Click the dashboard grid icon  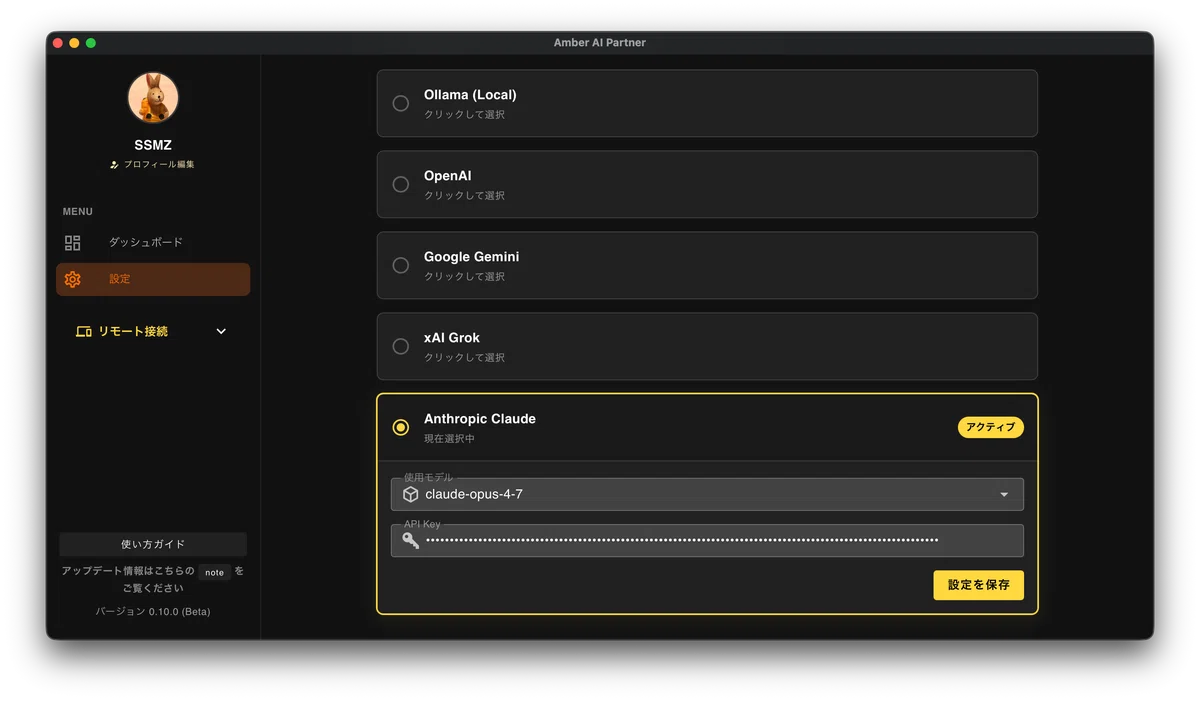pyautogui.click(x=72, y=243)
